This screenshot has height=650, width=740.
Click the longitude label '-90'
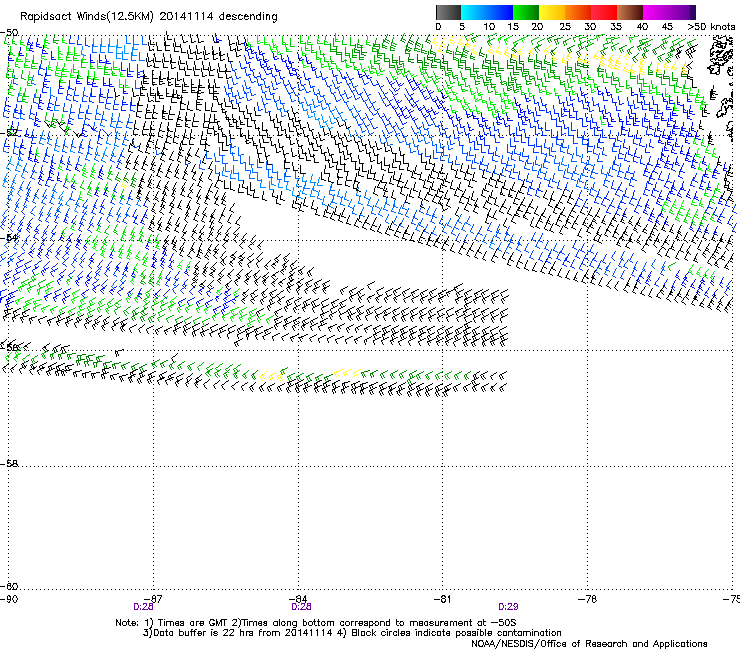point(9,599)
